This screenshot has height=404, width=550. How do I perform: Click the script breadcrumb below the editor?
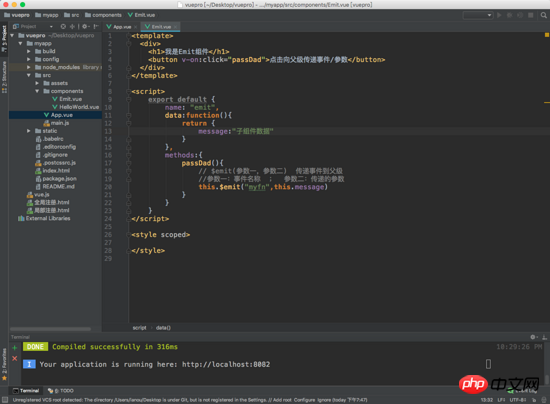pyautogui.click(x=139, y=328)
